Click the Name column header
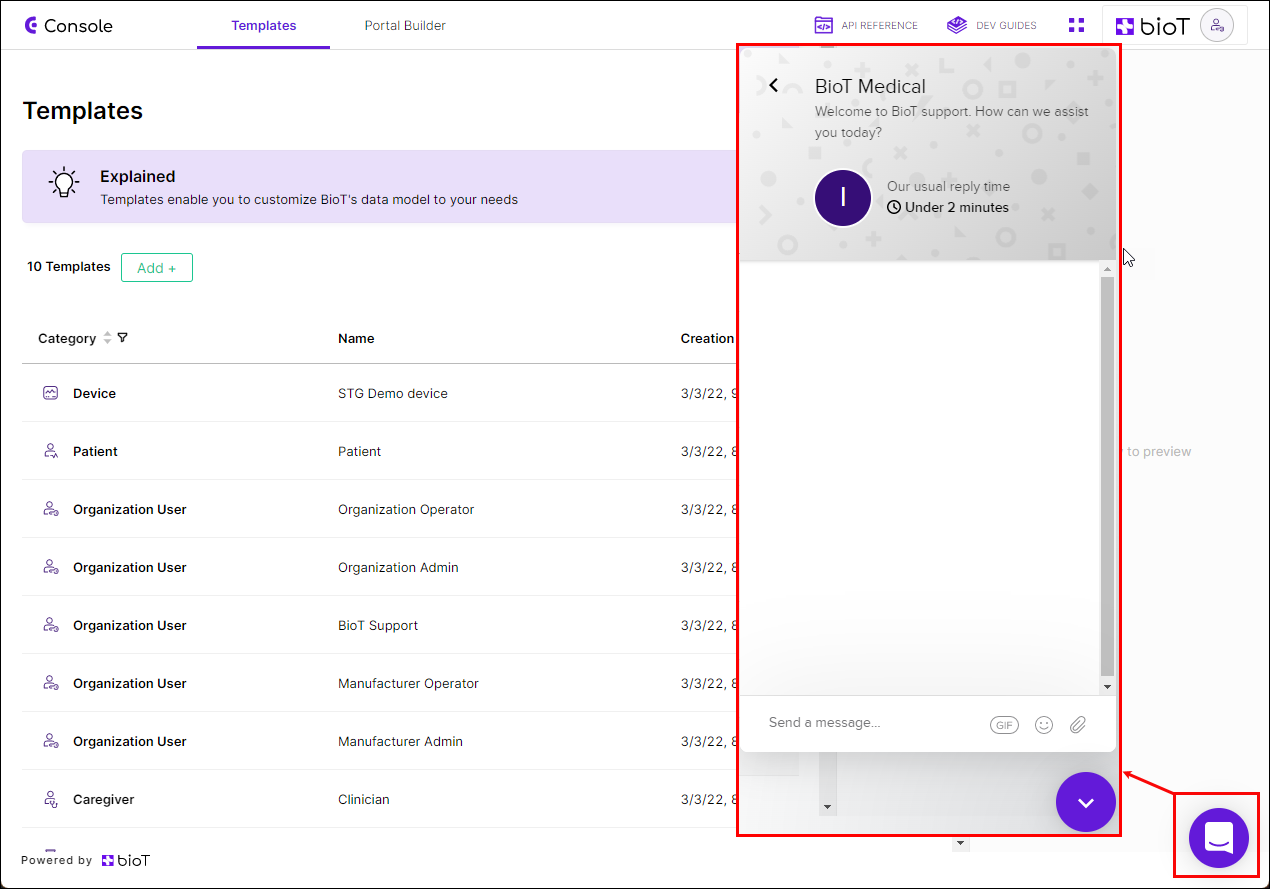 click(356, 338)
